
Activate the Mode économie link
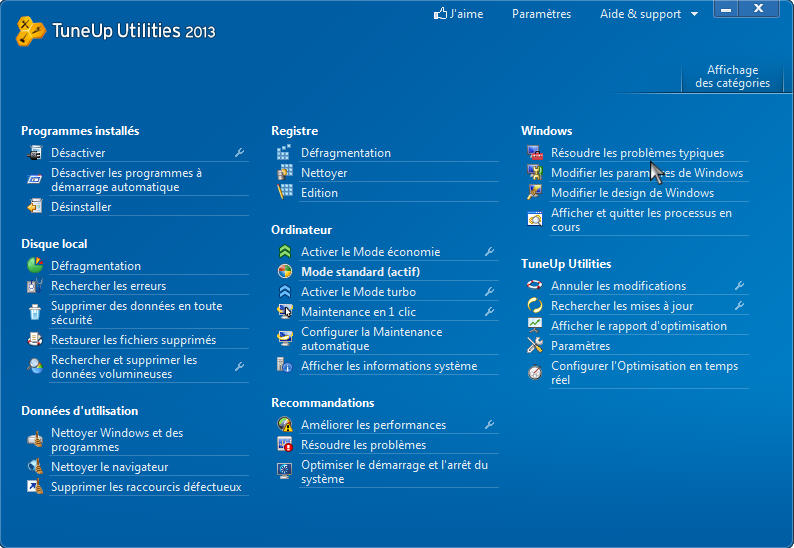click(x=370, y=252)
